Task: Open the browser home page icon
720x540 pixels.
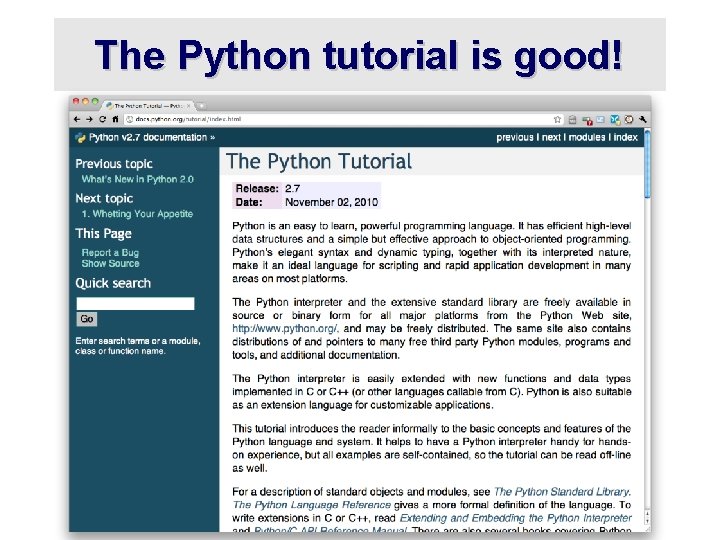Action: (115, 119)
